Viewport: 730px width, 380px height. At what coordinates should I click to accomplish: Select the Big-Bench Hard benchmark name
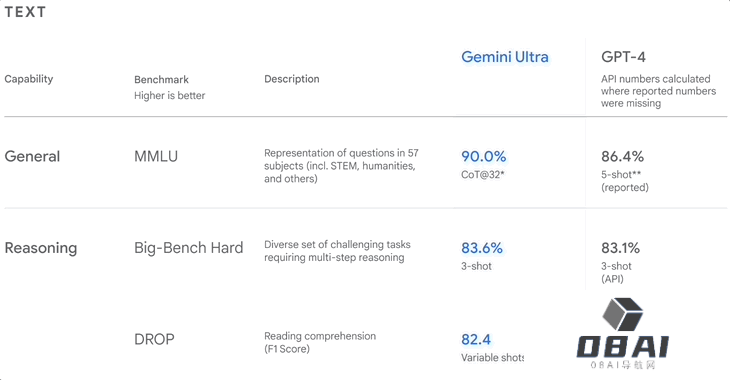point(189,248)
